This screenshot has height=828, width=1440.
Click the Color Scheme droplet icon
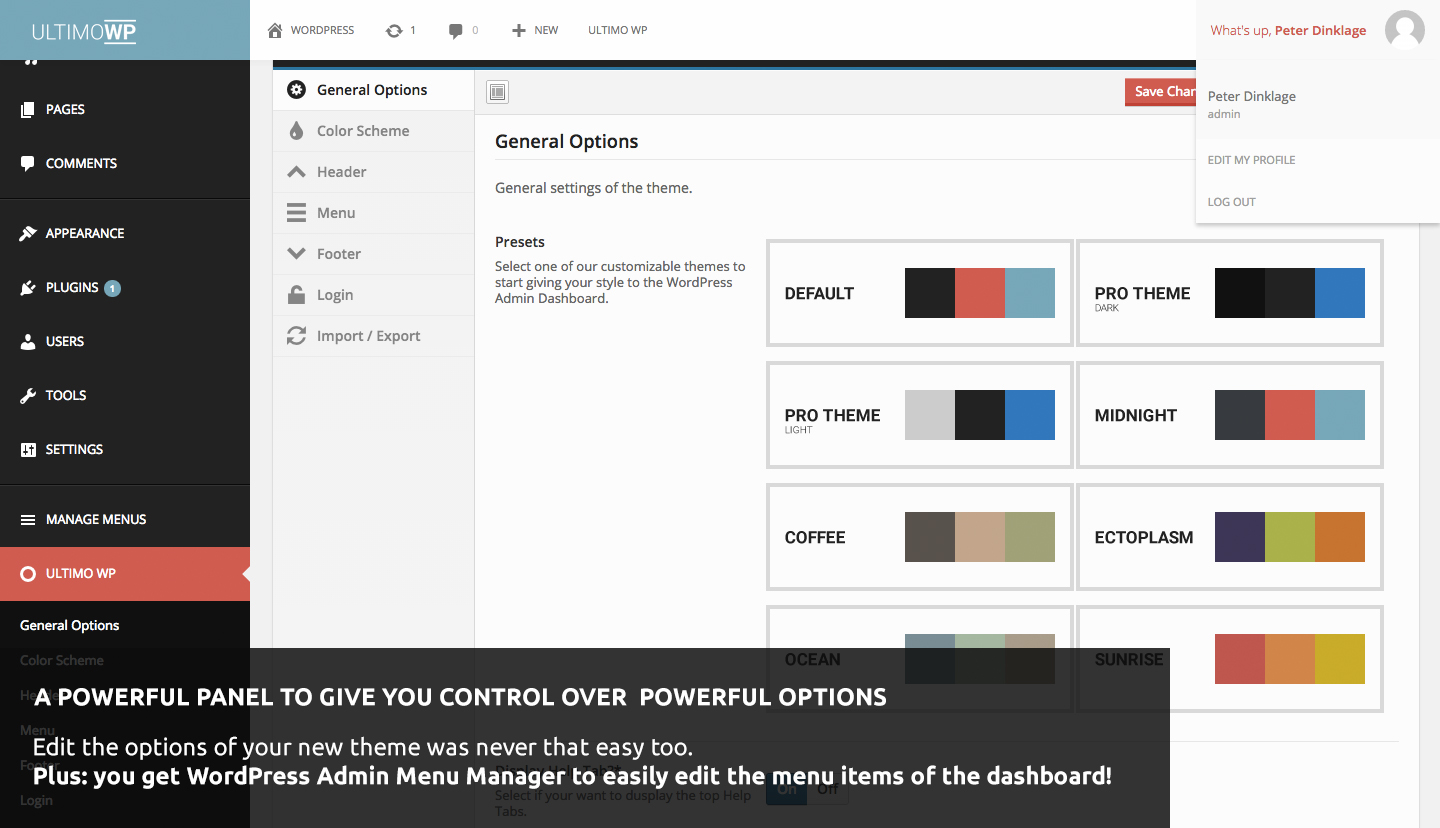pos(296,131)
